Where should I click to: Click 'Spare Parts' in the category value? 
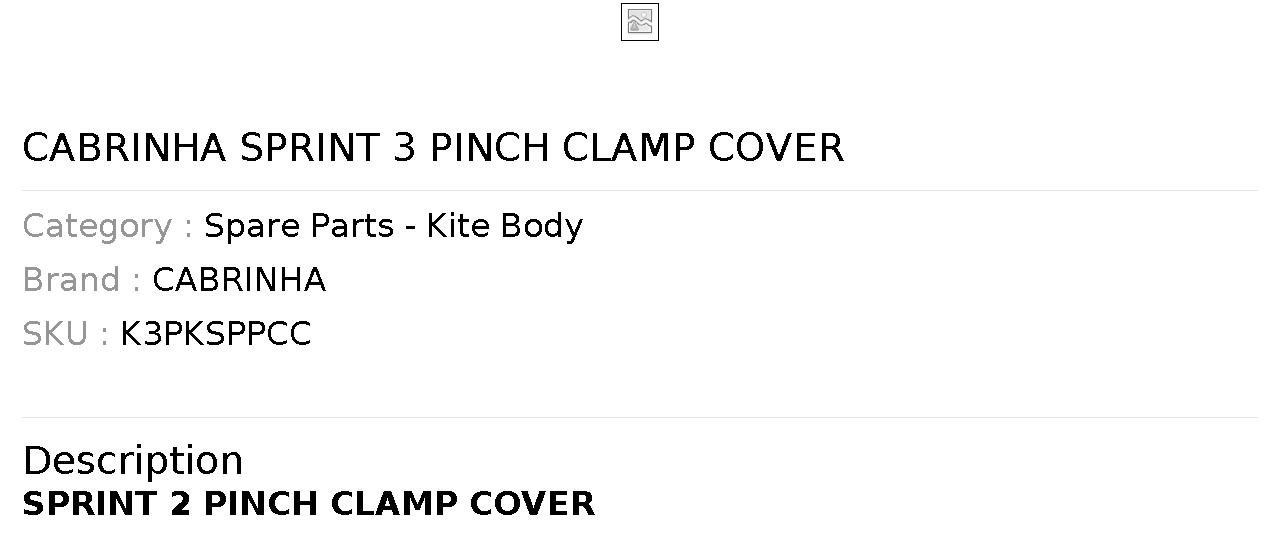pos(299,227)
